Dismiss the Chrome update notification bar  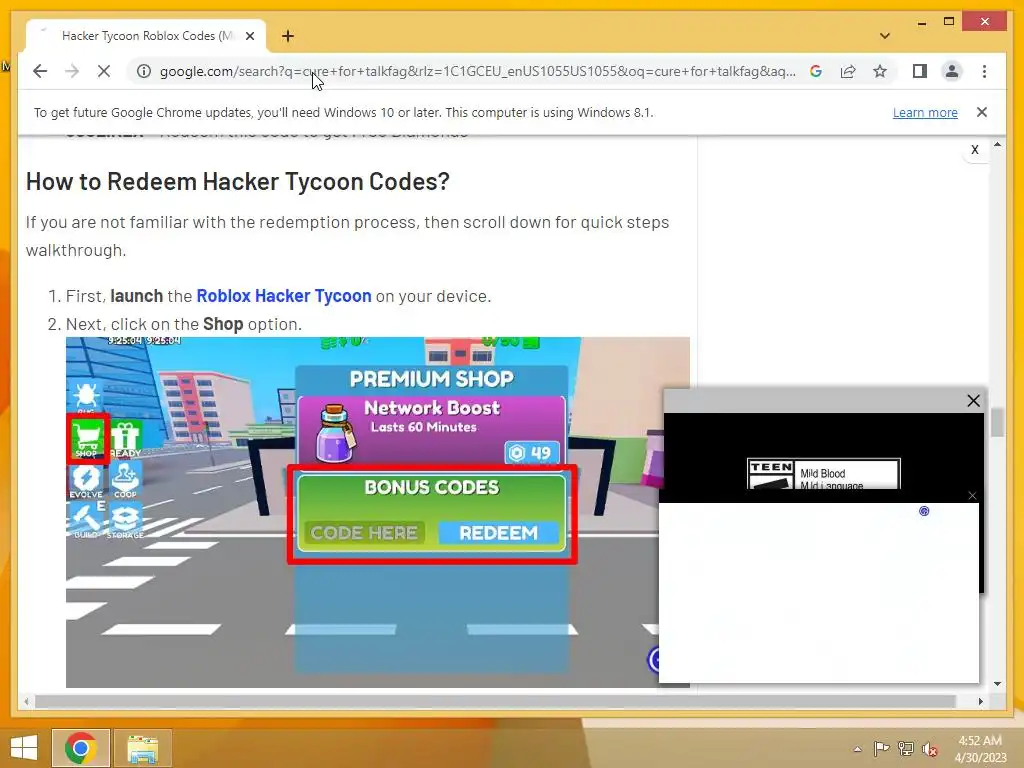(982, 112)
